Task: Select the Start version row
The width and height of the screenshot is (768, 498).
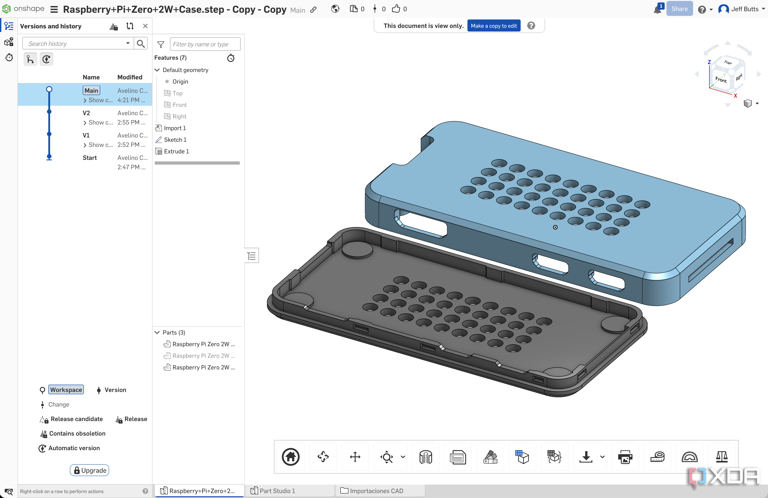Action: pyautogui.click(x=85, y=162)
